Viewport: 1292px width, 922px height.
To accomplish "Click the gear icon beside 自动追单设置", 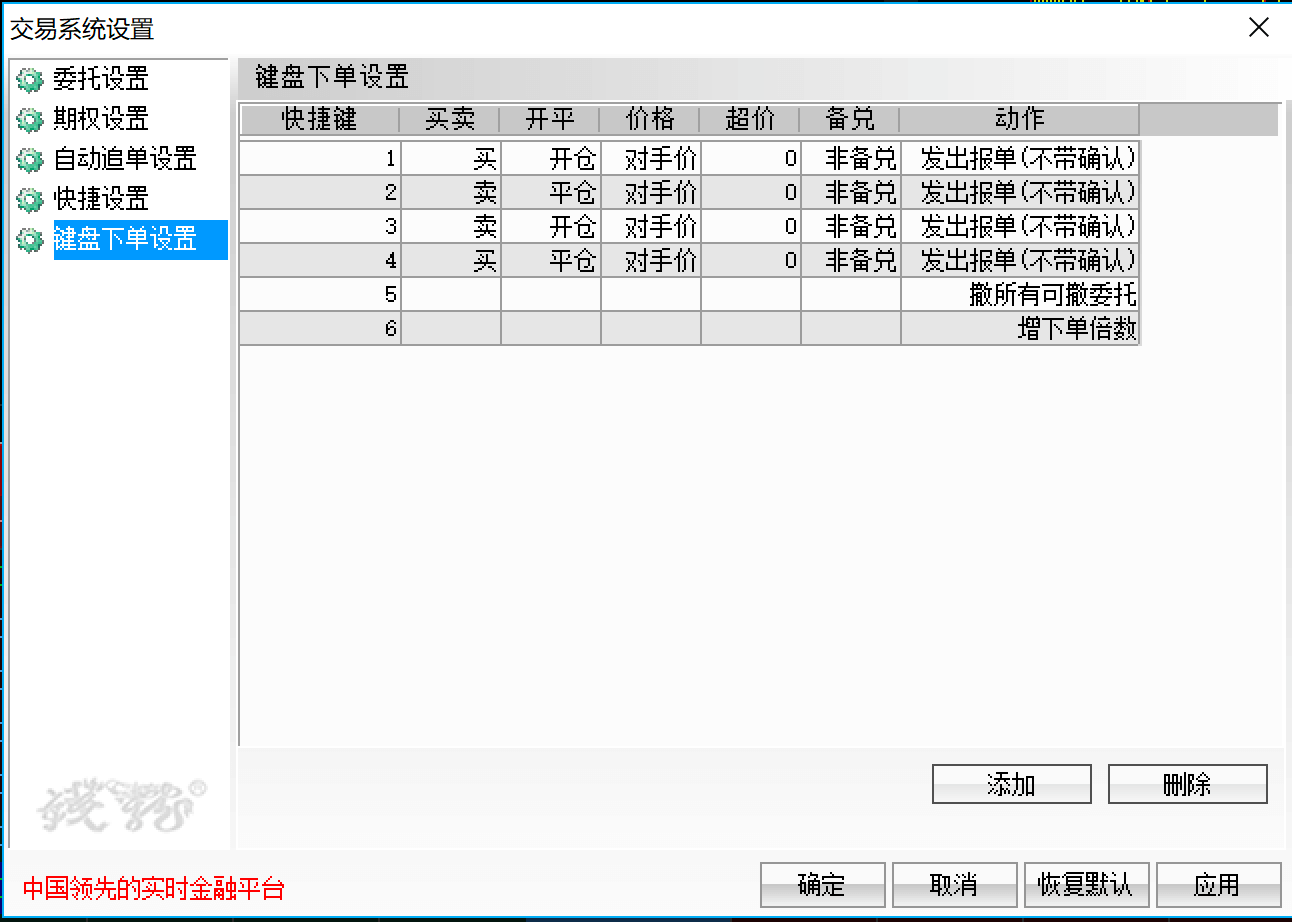I will 31,160.
